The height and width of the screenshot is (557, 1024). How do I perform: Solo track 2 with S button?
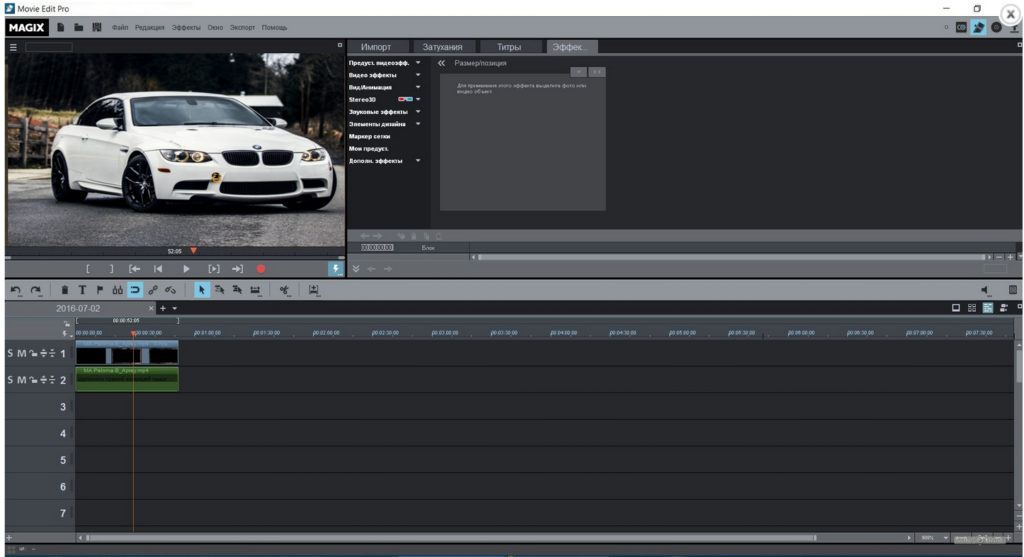(x=10, y=380)
